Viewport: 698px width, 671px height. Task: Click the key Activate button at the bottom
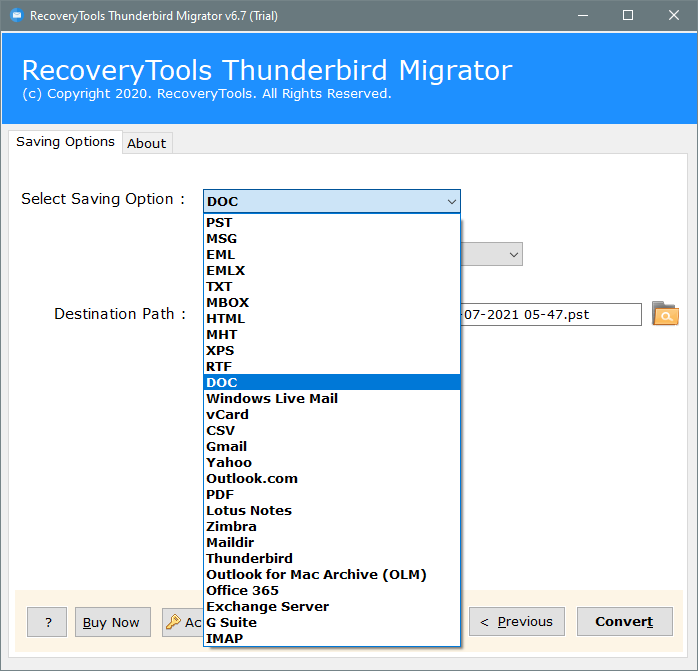point(183,622)
